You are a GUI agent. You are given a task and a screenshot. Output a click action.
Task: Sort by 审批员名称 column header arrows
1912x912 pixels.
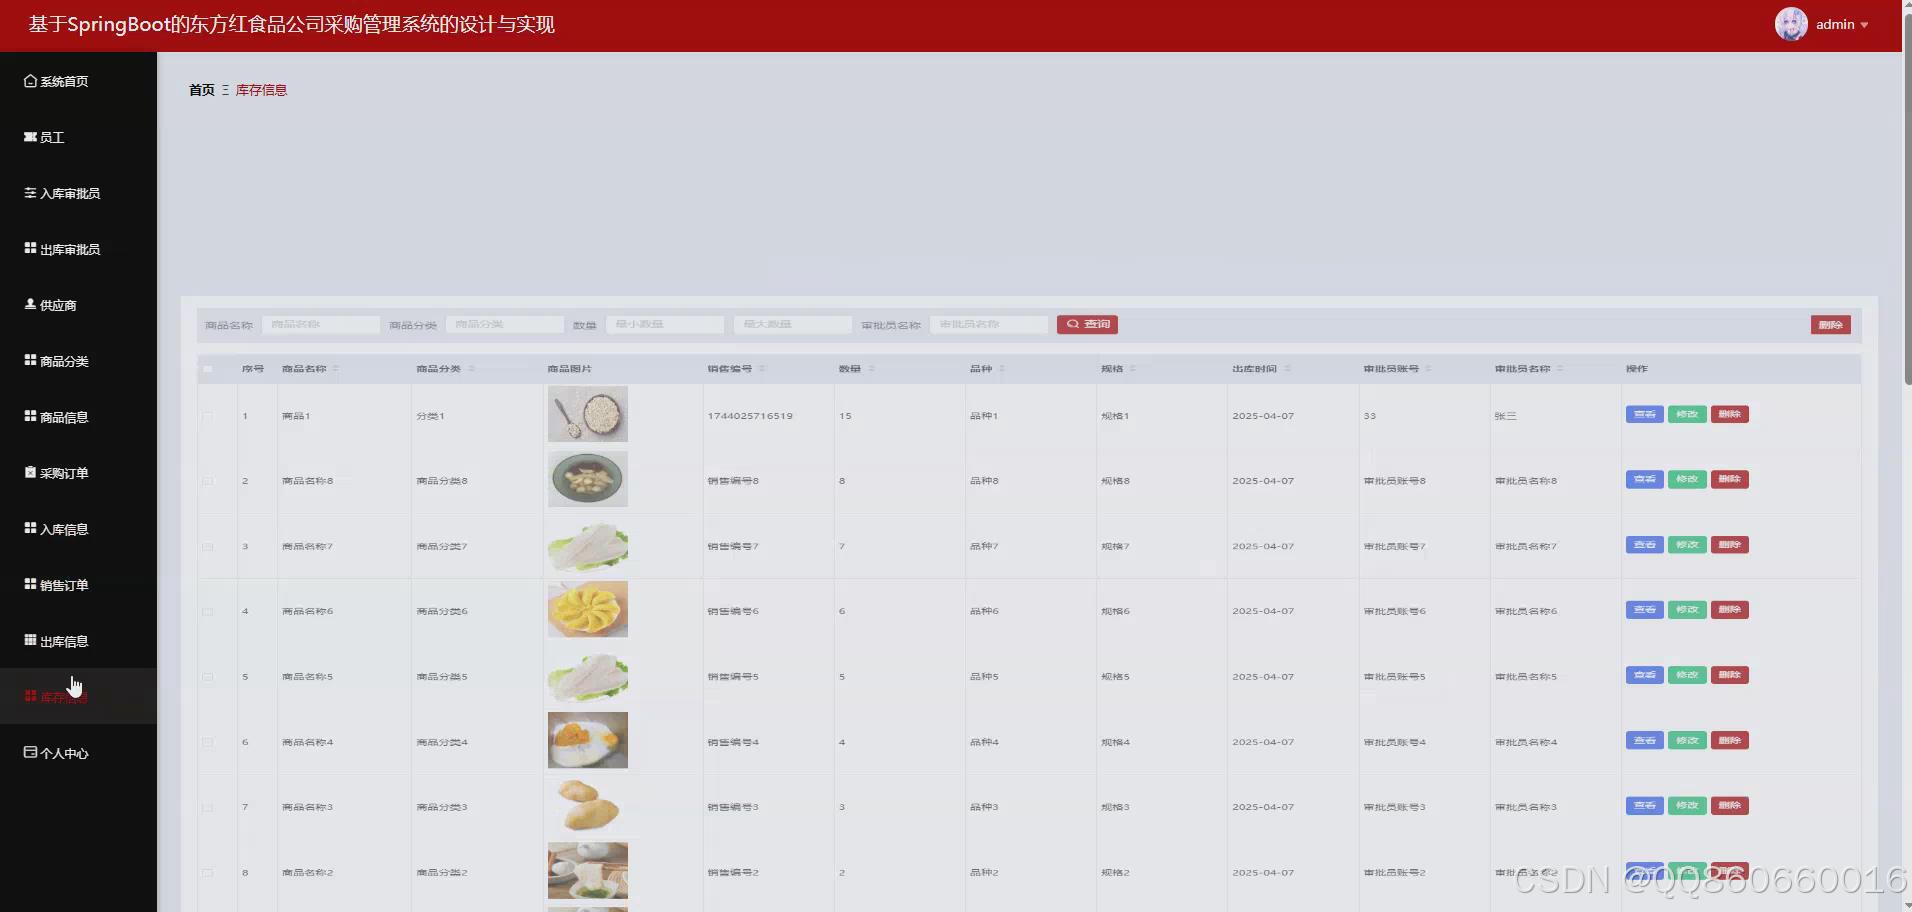click(x=1560, y=369)
